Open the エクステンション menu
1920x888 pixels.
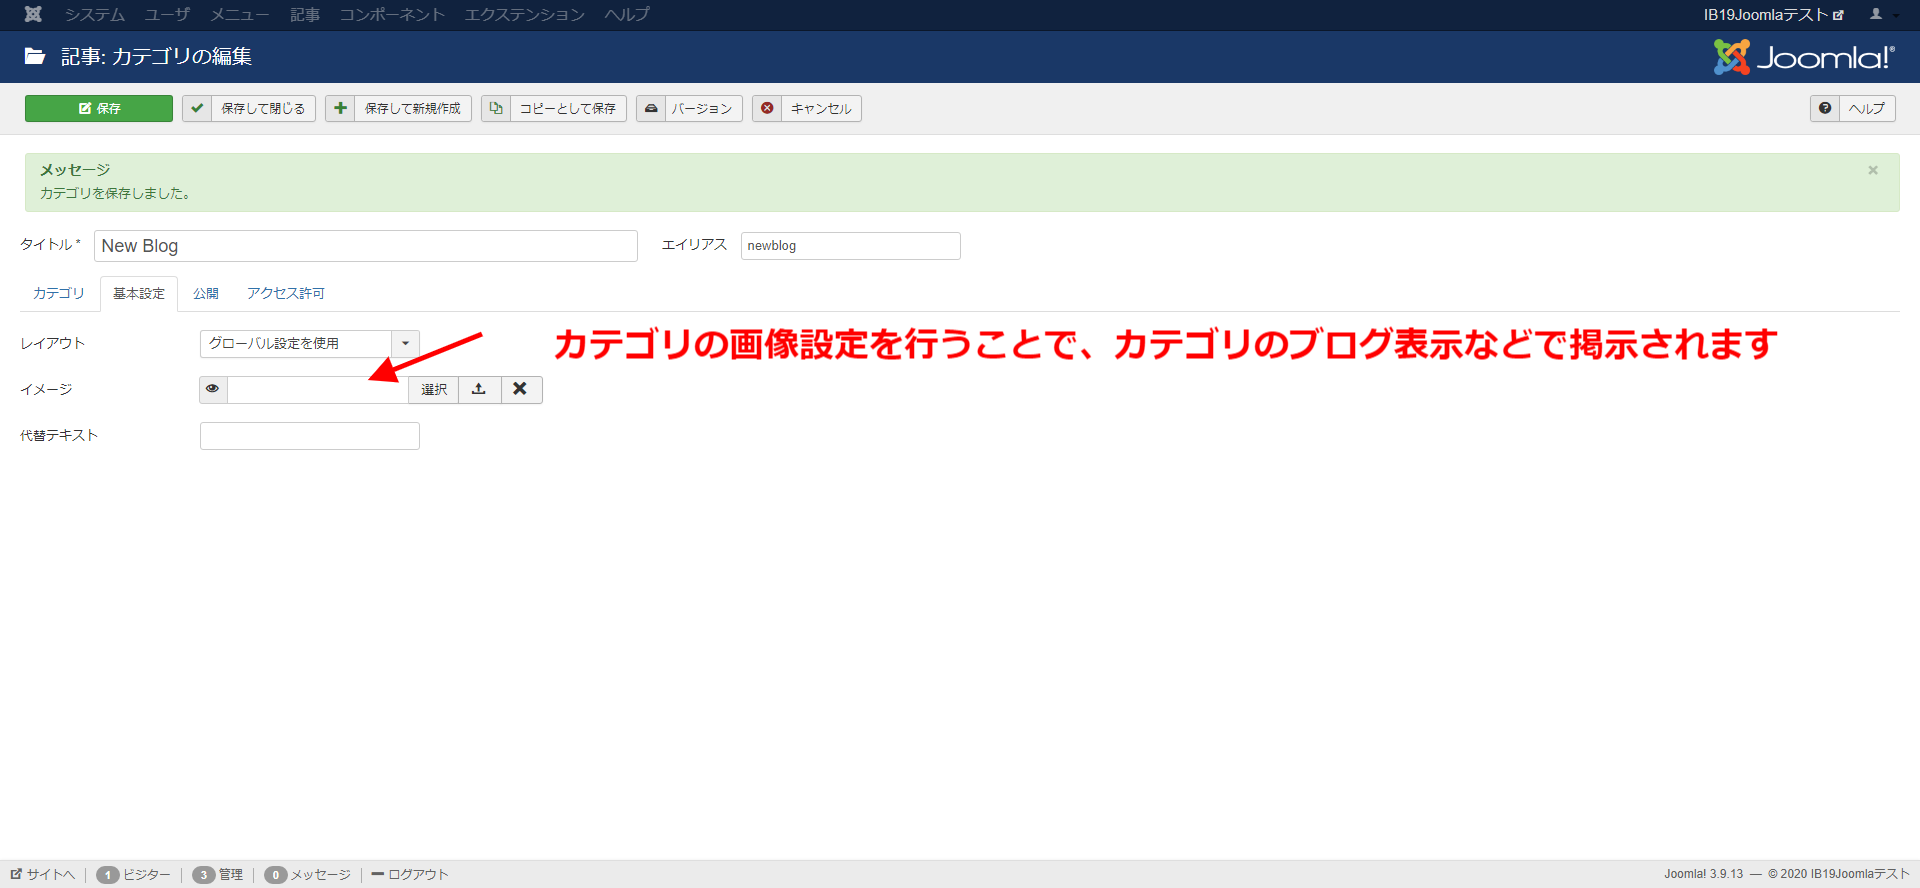click(524, 14)
